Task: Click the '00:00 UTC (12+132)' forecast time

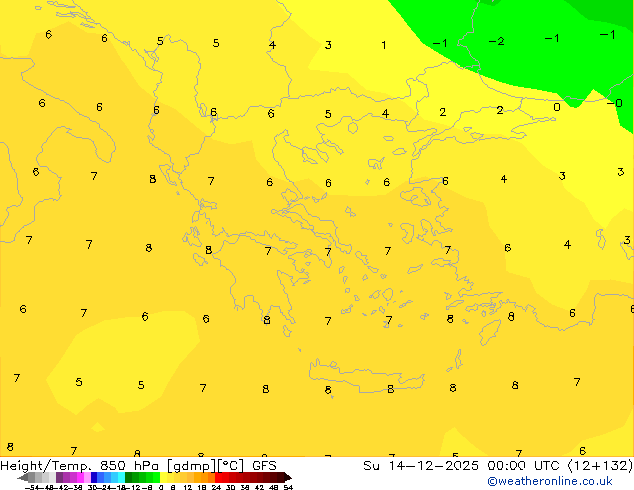Action: coord(560,466)
